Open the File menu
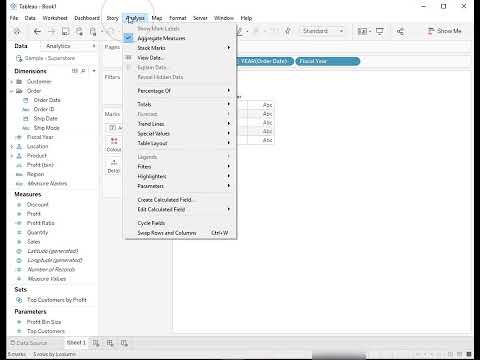The width and height of the screenshot is (480, 360). (14, 18)
